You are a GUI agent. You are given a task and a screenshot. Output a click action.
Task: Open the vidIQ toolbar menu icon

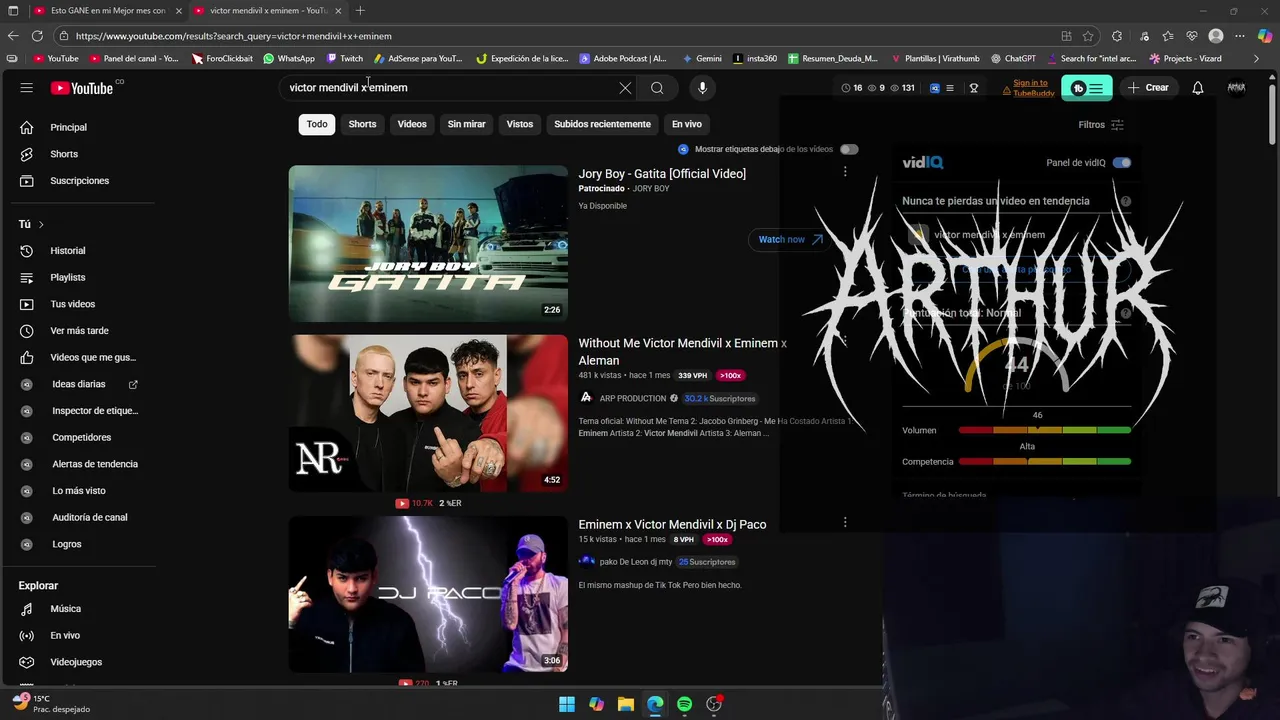click(950, 88)
